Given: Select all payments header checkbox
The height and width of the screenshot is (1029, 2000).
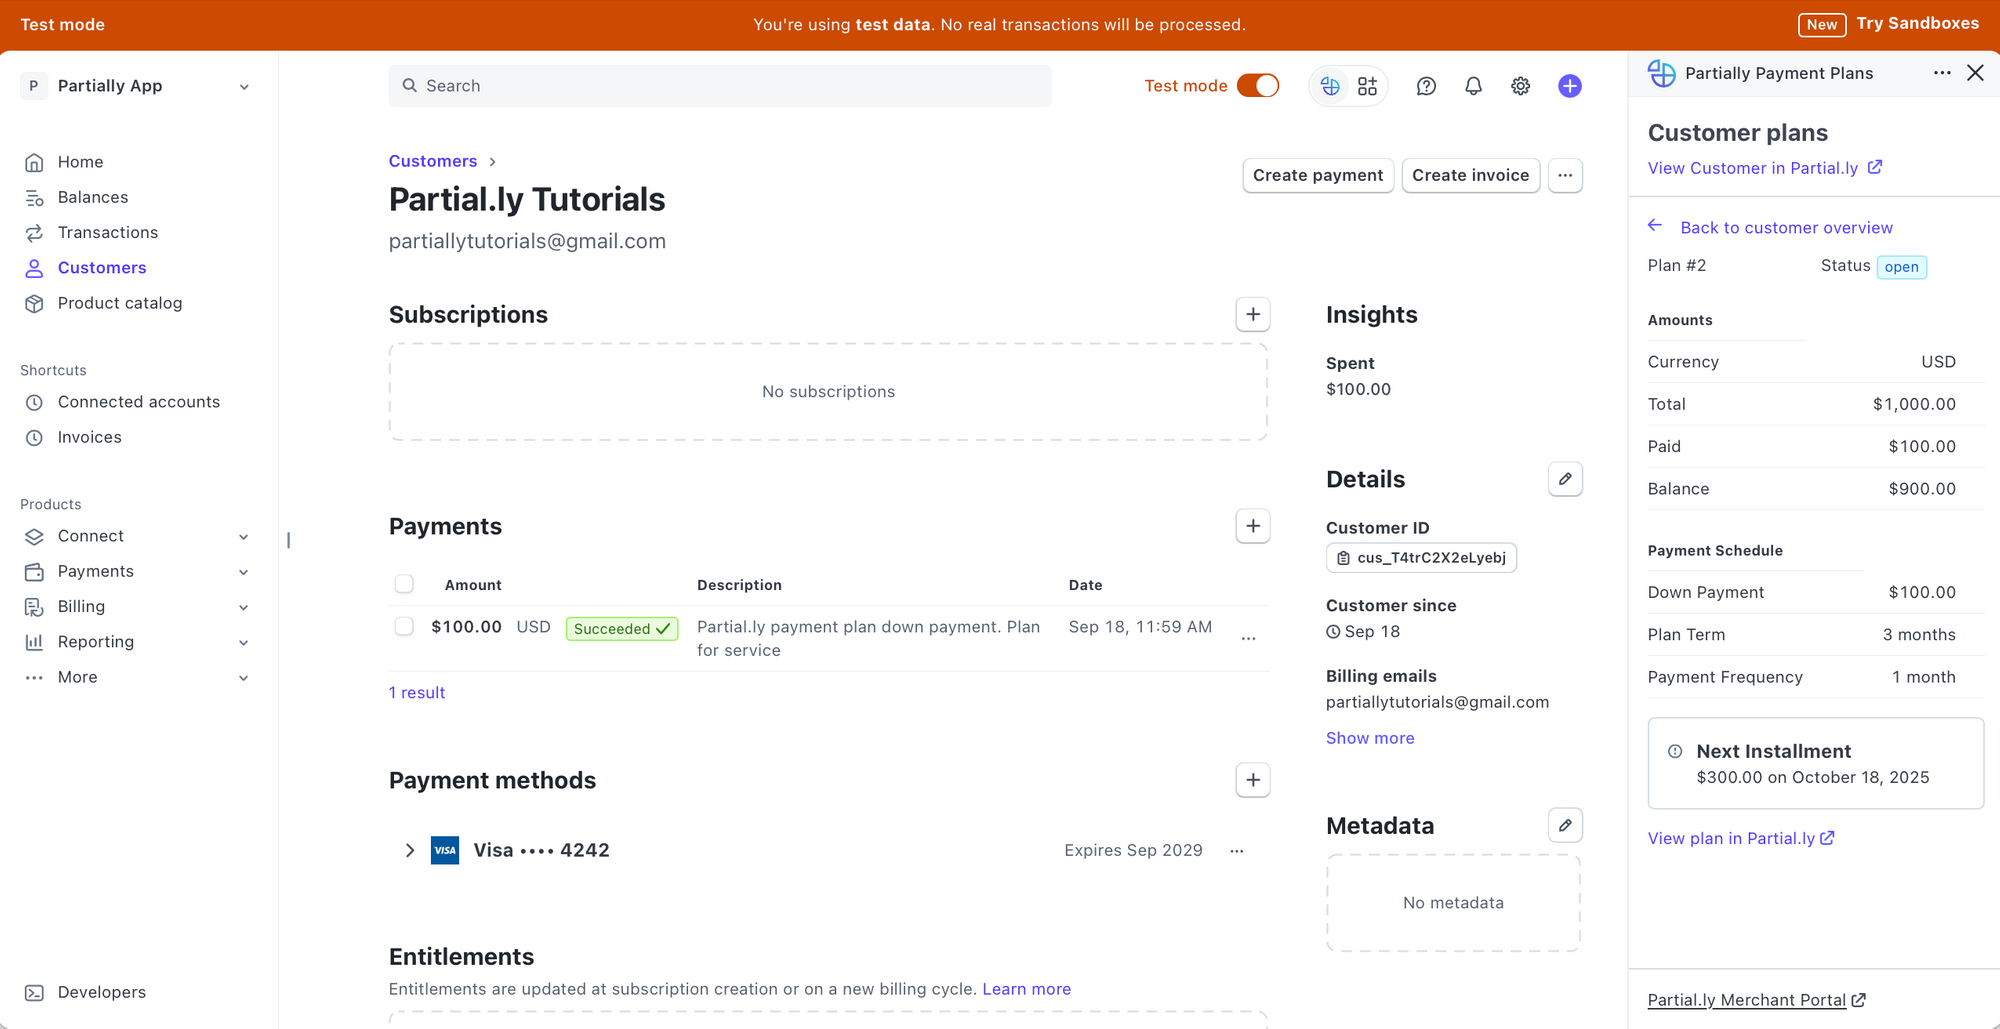Looking at the screenshot, I should pyautogui.click(x=404, y=584).
